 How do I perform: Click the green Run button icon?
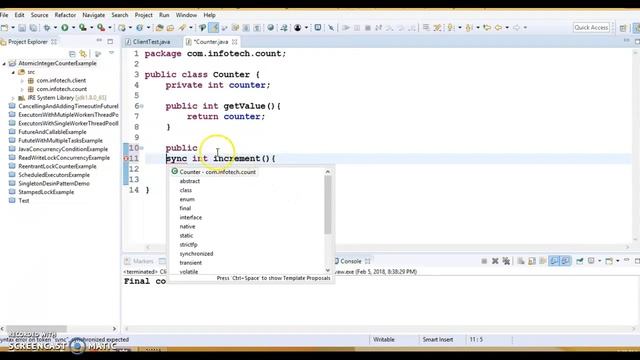click(65, 28)
